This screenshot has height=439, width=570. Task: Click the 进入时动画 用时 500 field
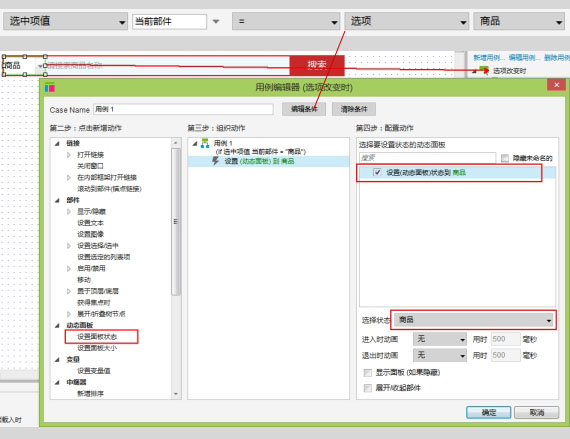pyautogui.click(x=506, y=339)
